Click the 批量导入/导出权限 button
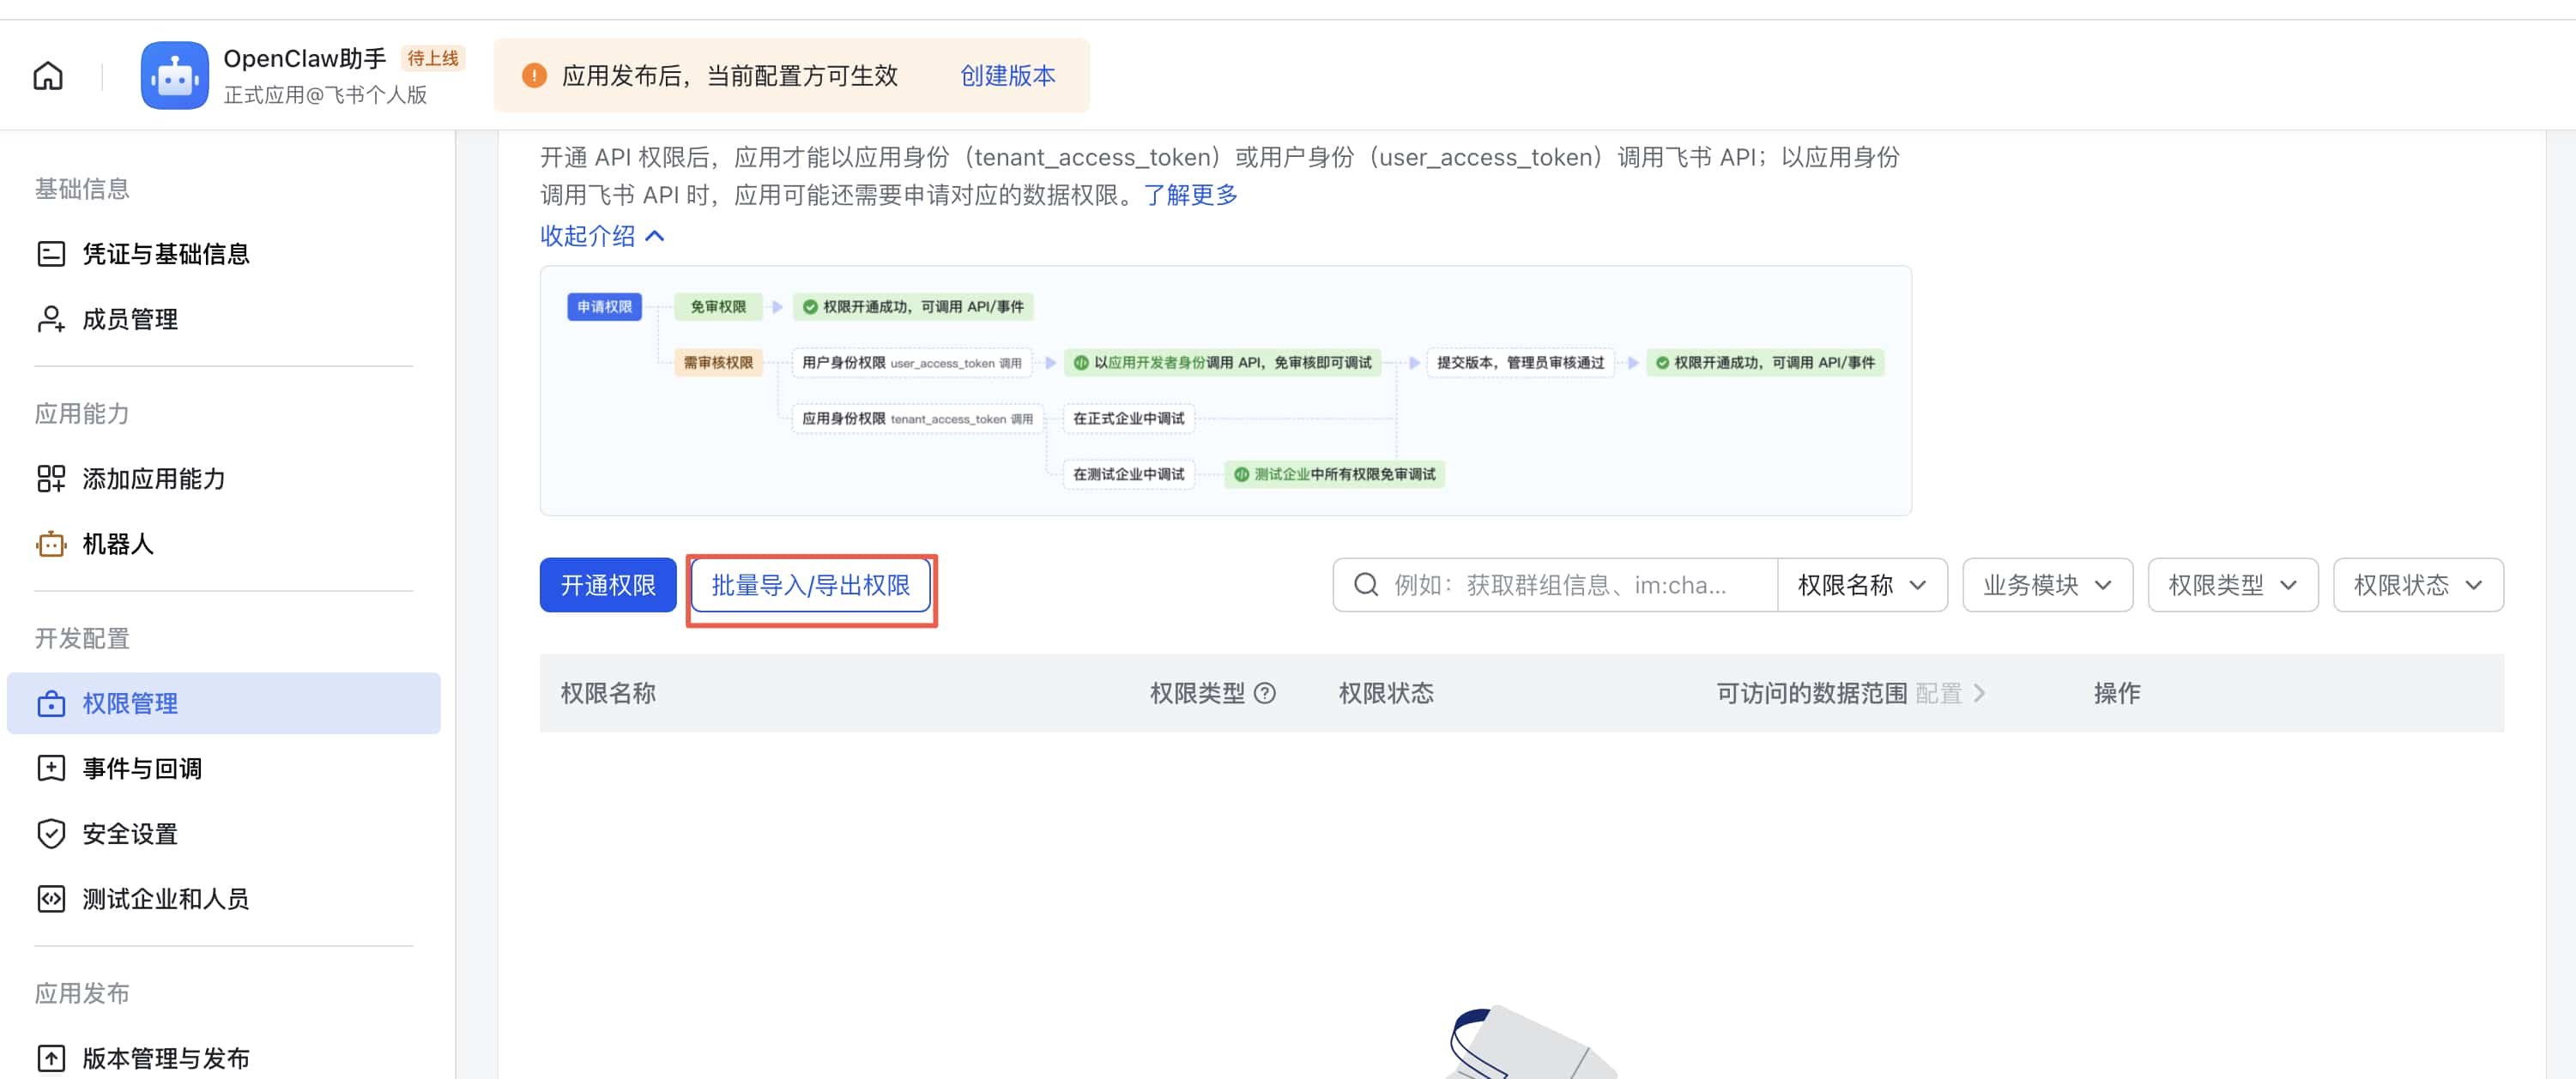The width and height of the screenshot is (2576, 1079). pyautogui.click(x=811, y=586)
